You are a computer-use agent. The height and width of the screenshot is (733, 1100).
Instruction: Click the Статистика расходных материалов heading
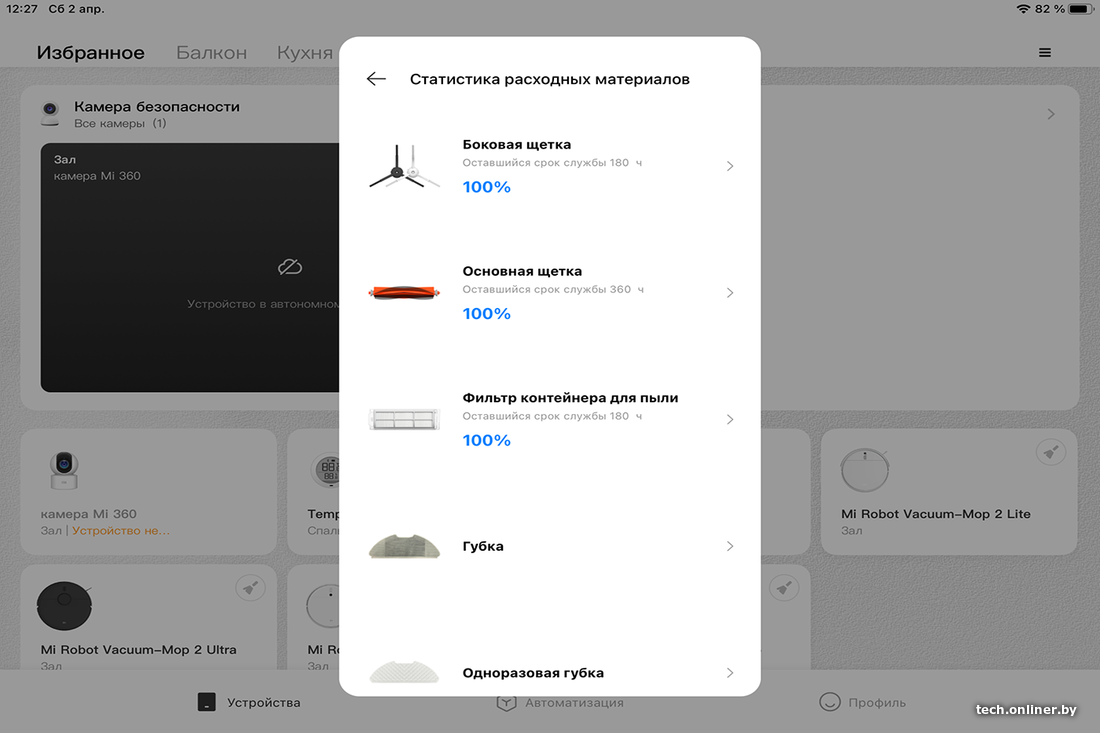[549, 79]
